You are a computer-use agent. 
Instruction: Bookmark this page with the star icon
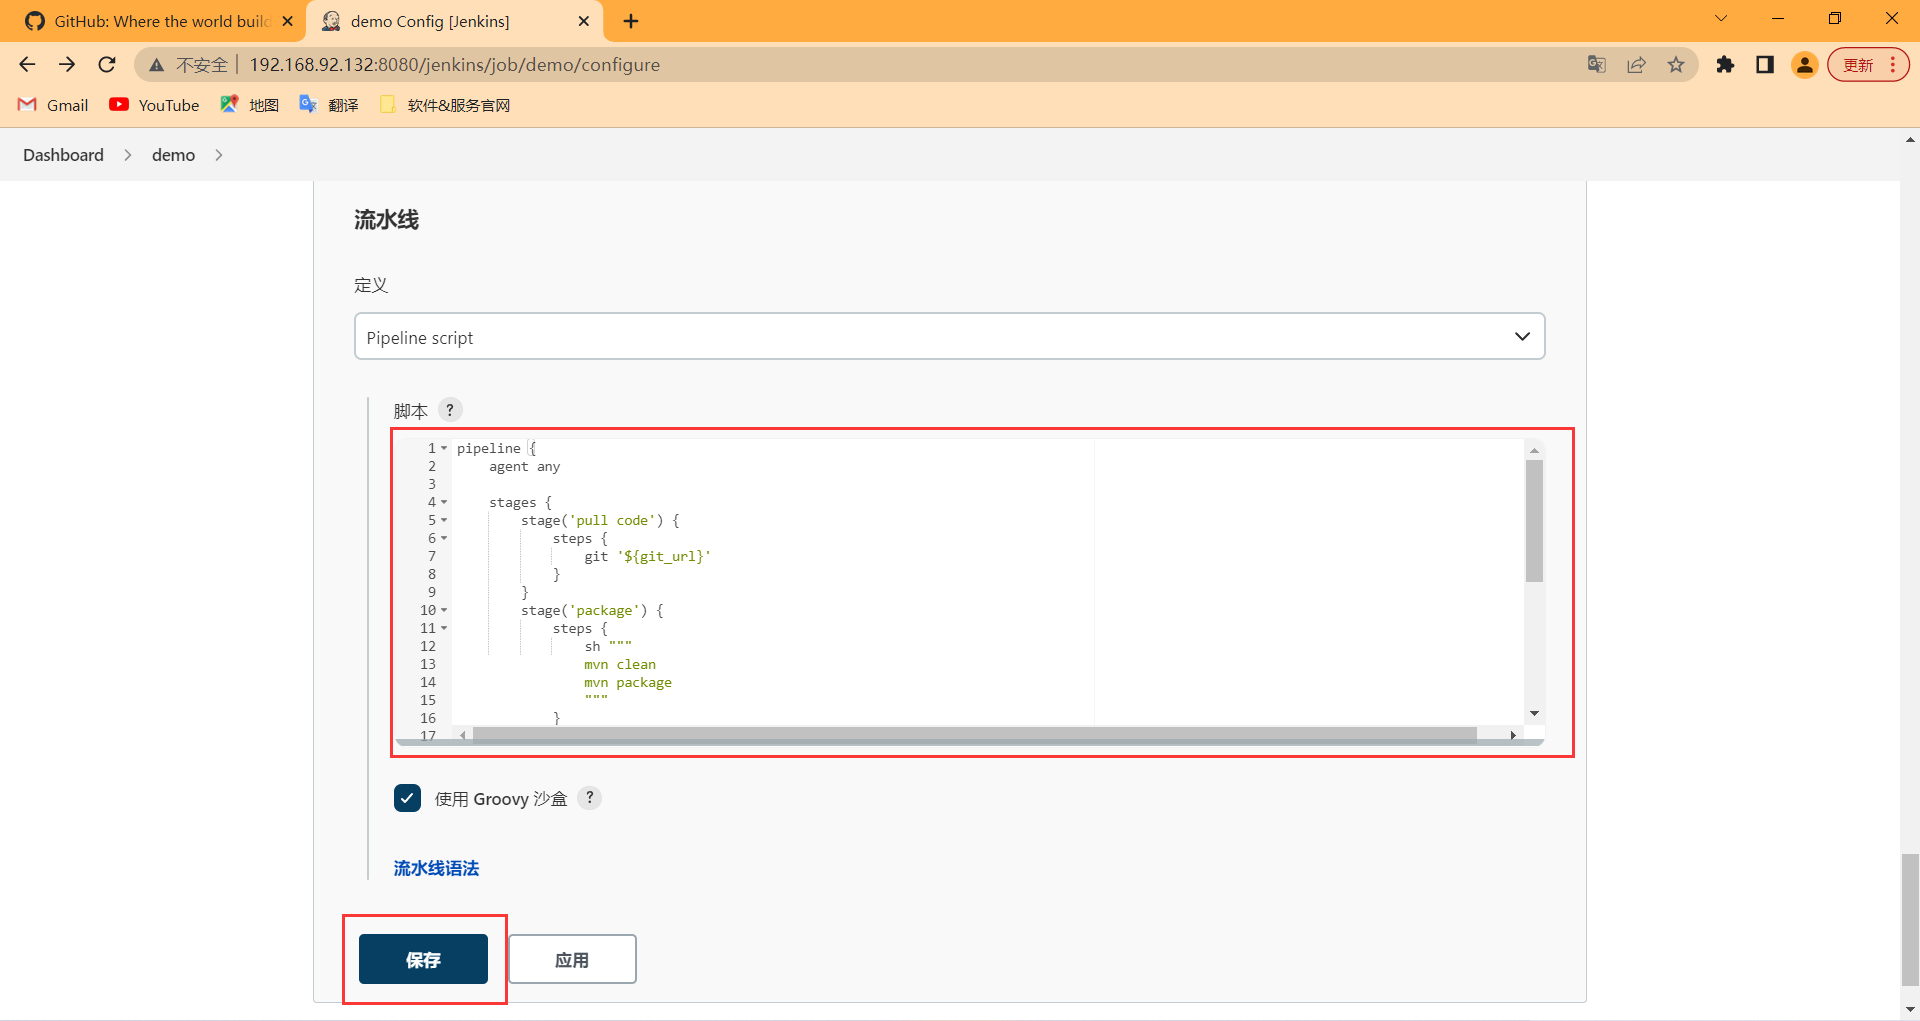(1676, 65)
